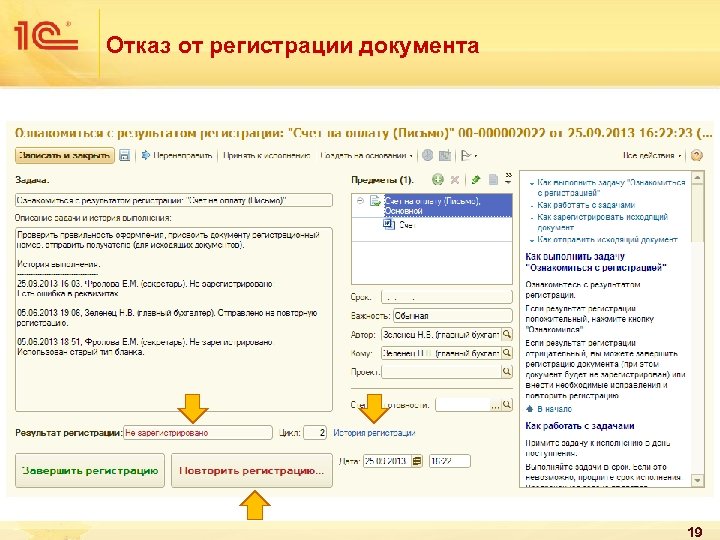Viewport: 720px width, 540px height.
Task: Open the Автор field search magnifier
Action: tap(507, 334)
